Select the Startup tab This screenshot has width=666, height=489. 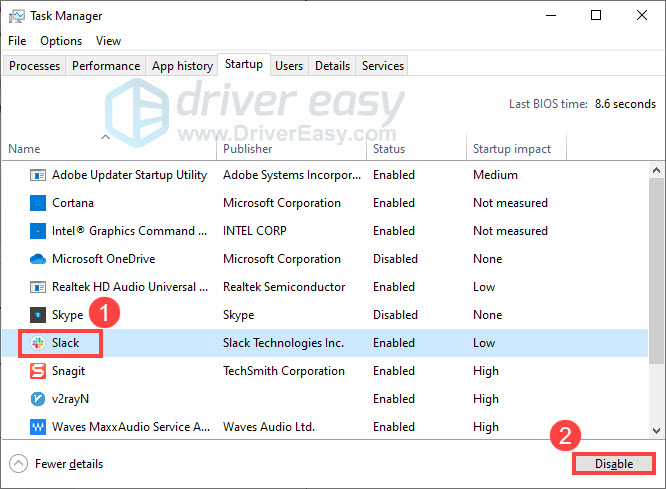pos(244,64)
